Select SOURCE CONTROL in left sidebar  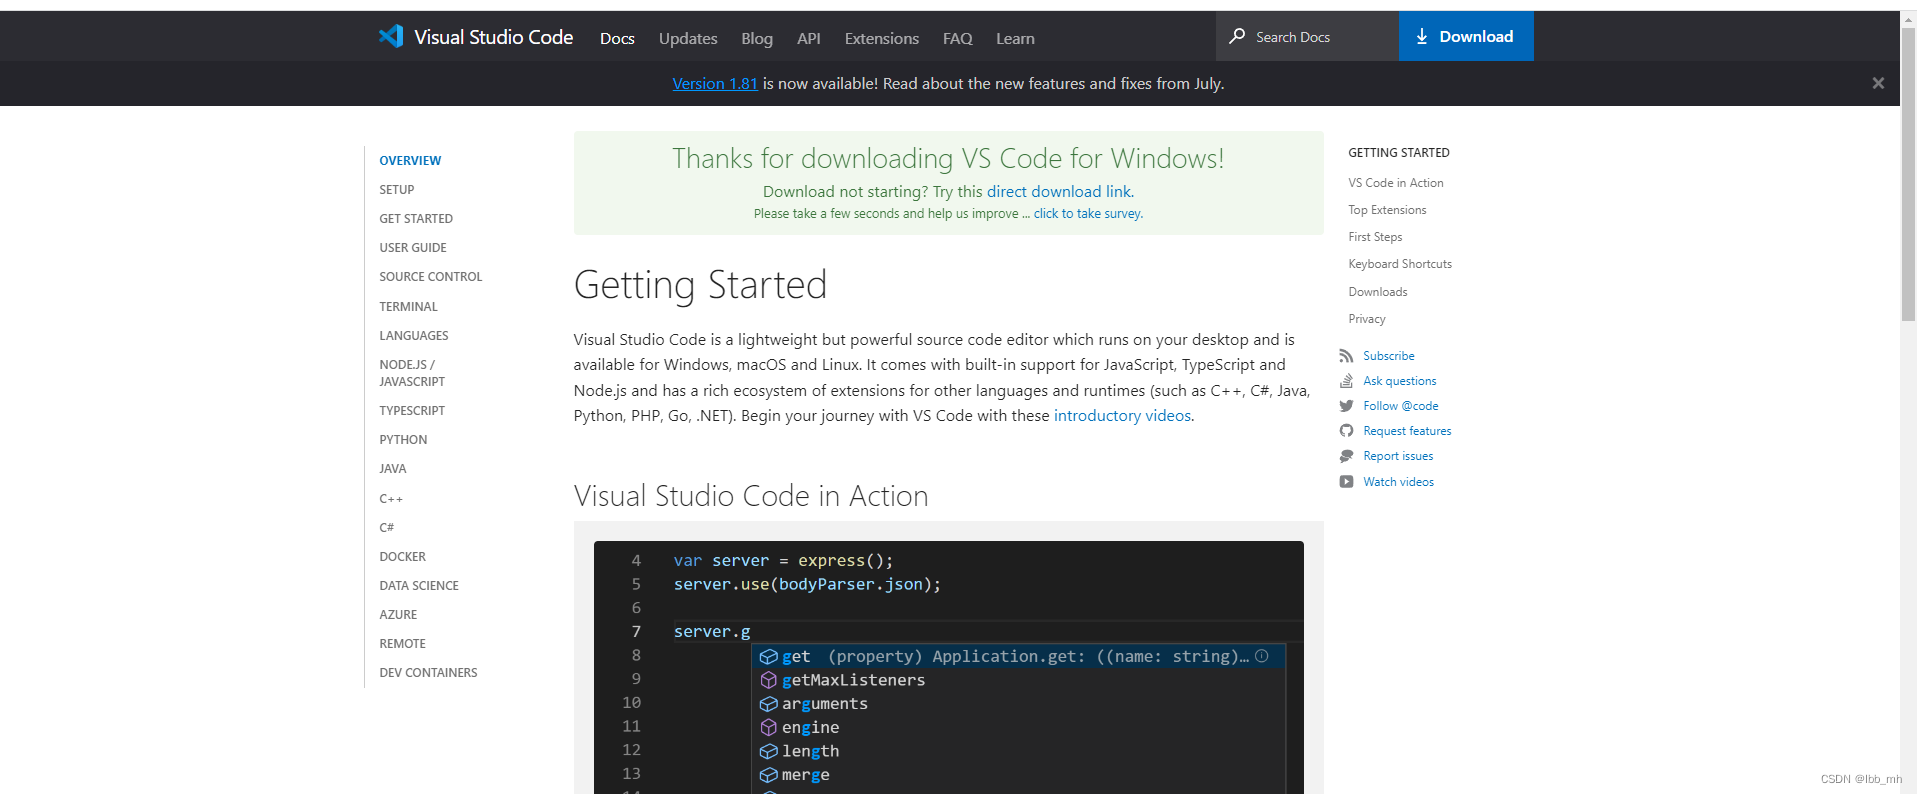point(431,277)
